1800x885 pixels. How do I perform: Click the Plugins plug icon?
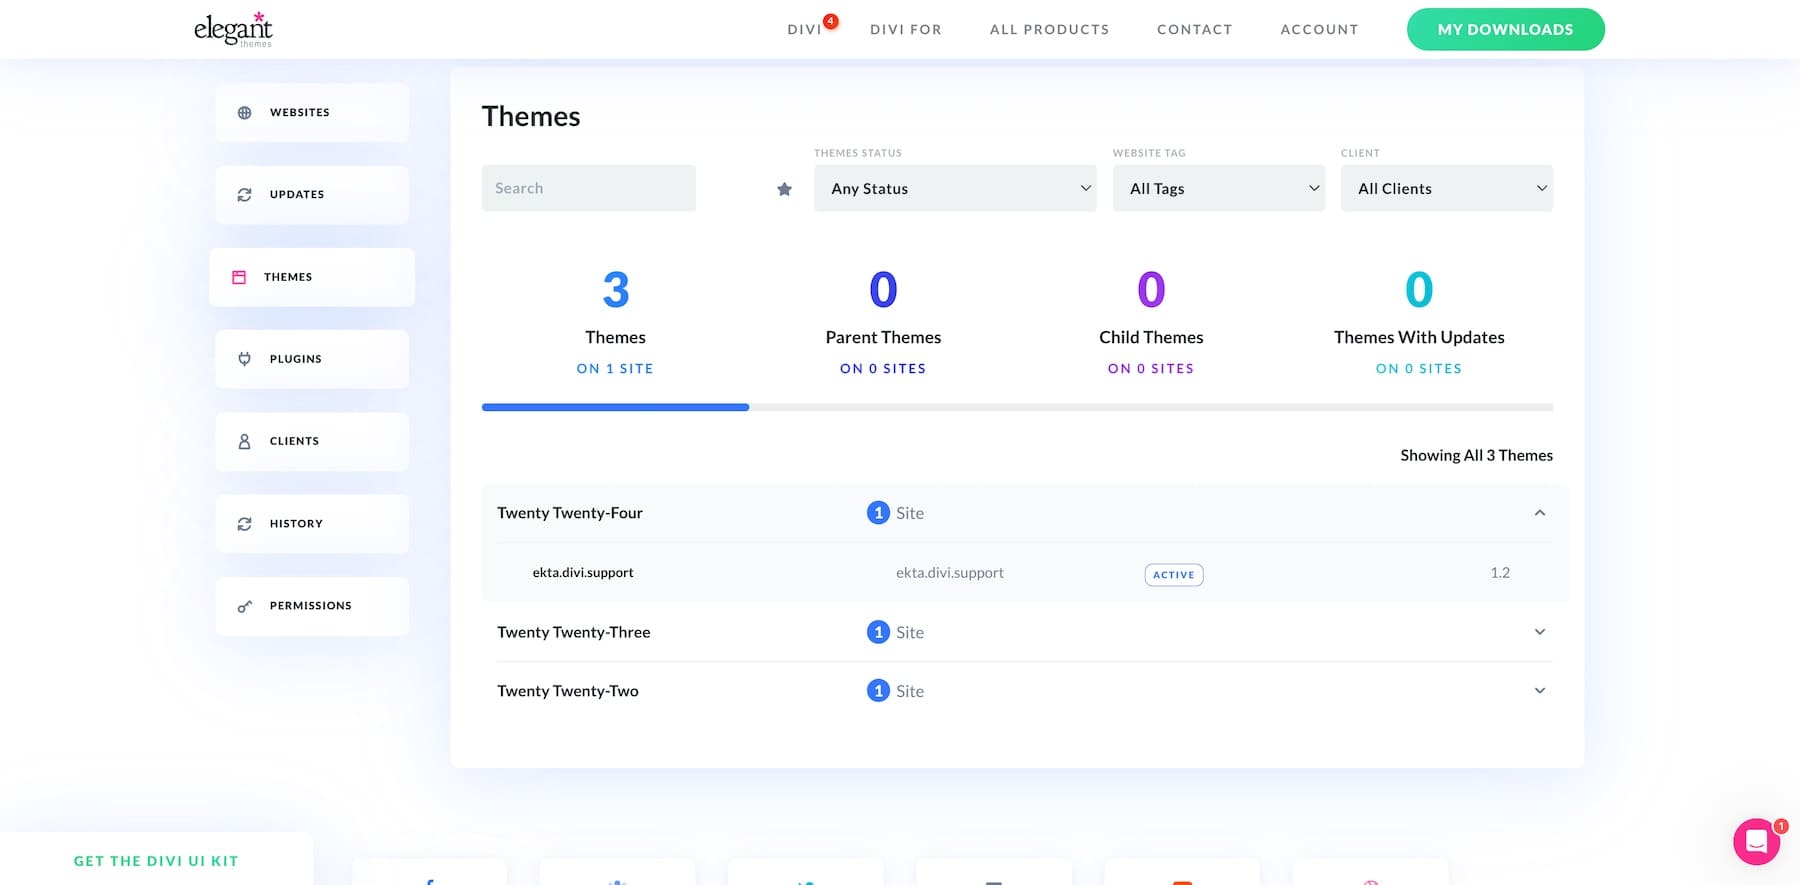[244, 359]
